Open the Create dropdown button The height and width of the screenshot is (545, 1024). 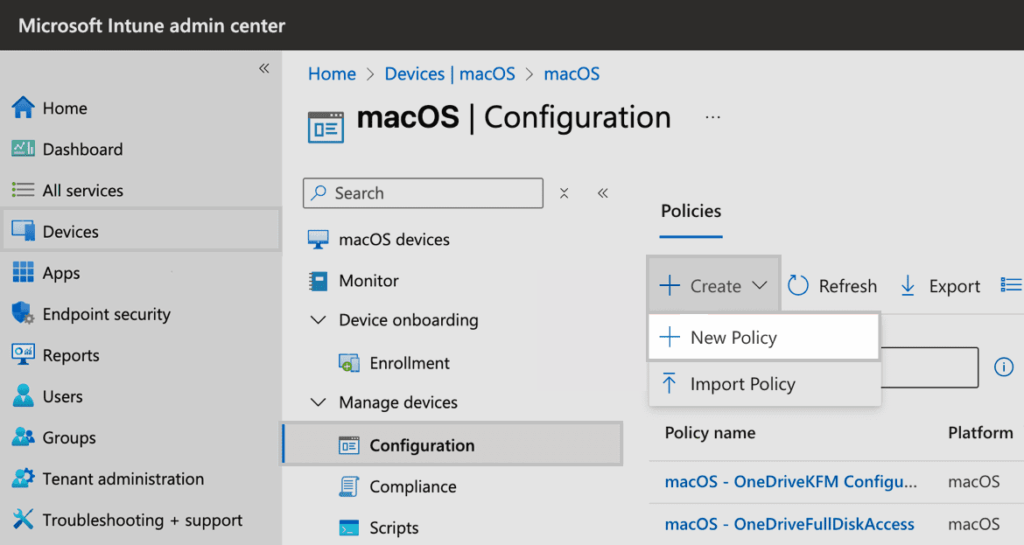pyautogui.click(x=713, y=286)
